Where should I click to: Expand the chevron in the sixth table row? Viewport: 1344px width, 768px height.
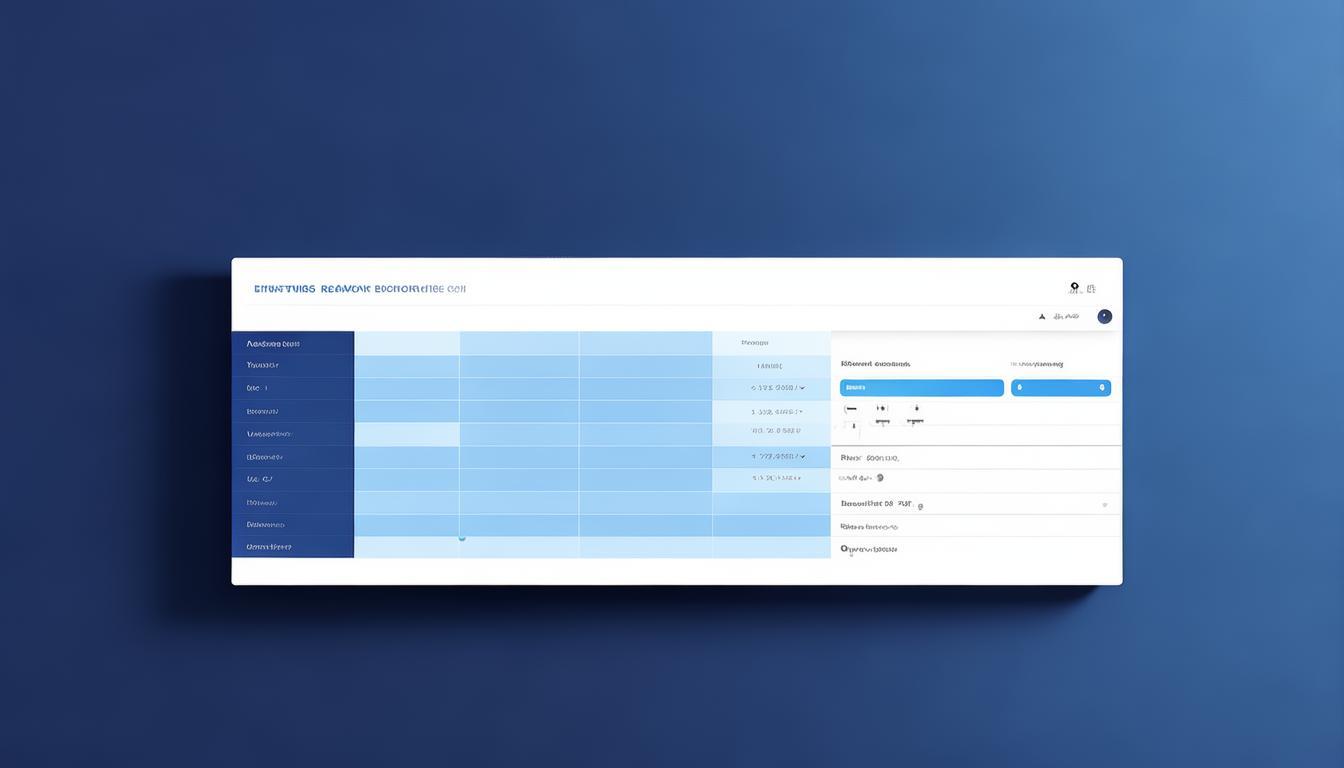(802, 456)
